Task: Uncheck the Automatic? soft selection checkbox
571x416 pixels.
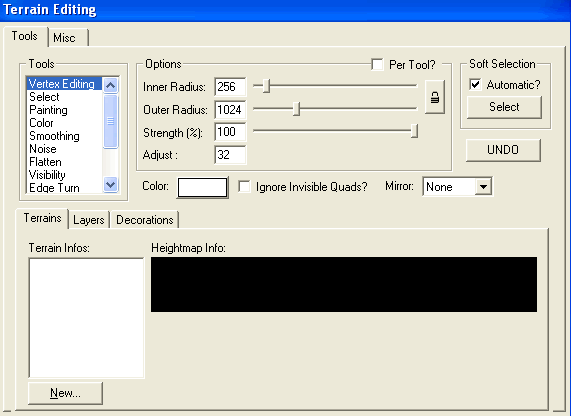Action: pos(475,84)
